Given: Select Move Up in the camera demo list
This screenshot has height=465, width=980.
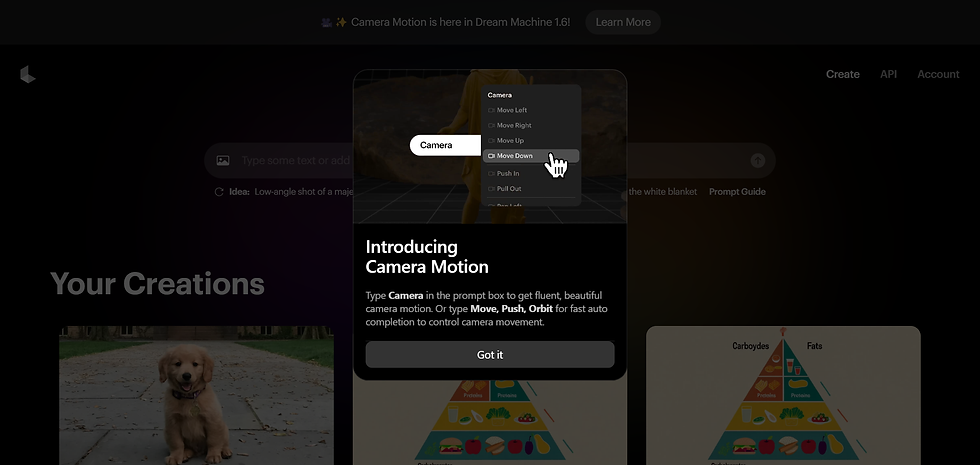Looking at the screenshot, I should coord(511,141).
